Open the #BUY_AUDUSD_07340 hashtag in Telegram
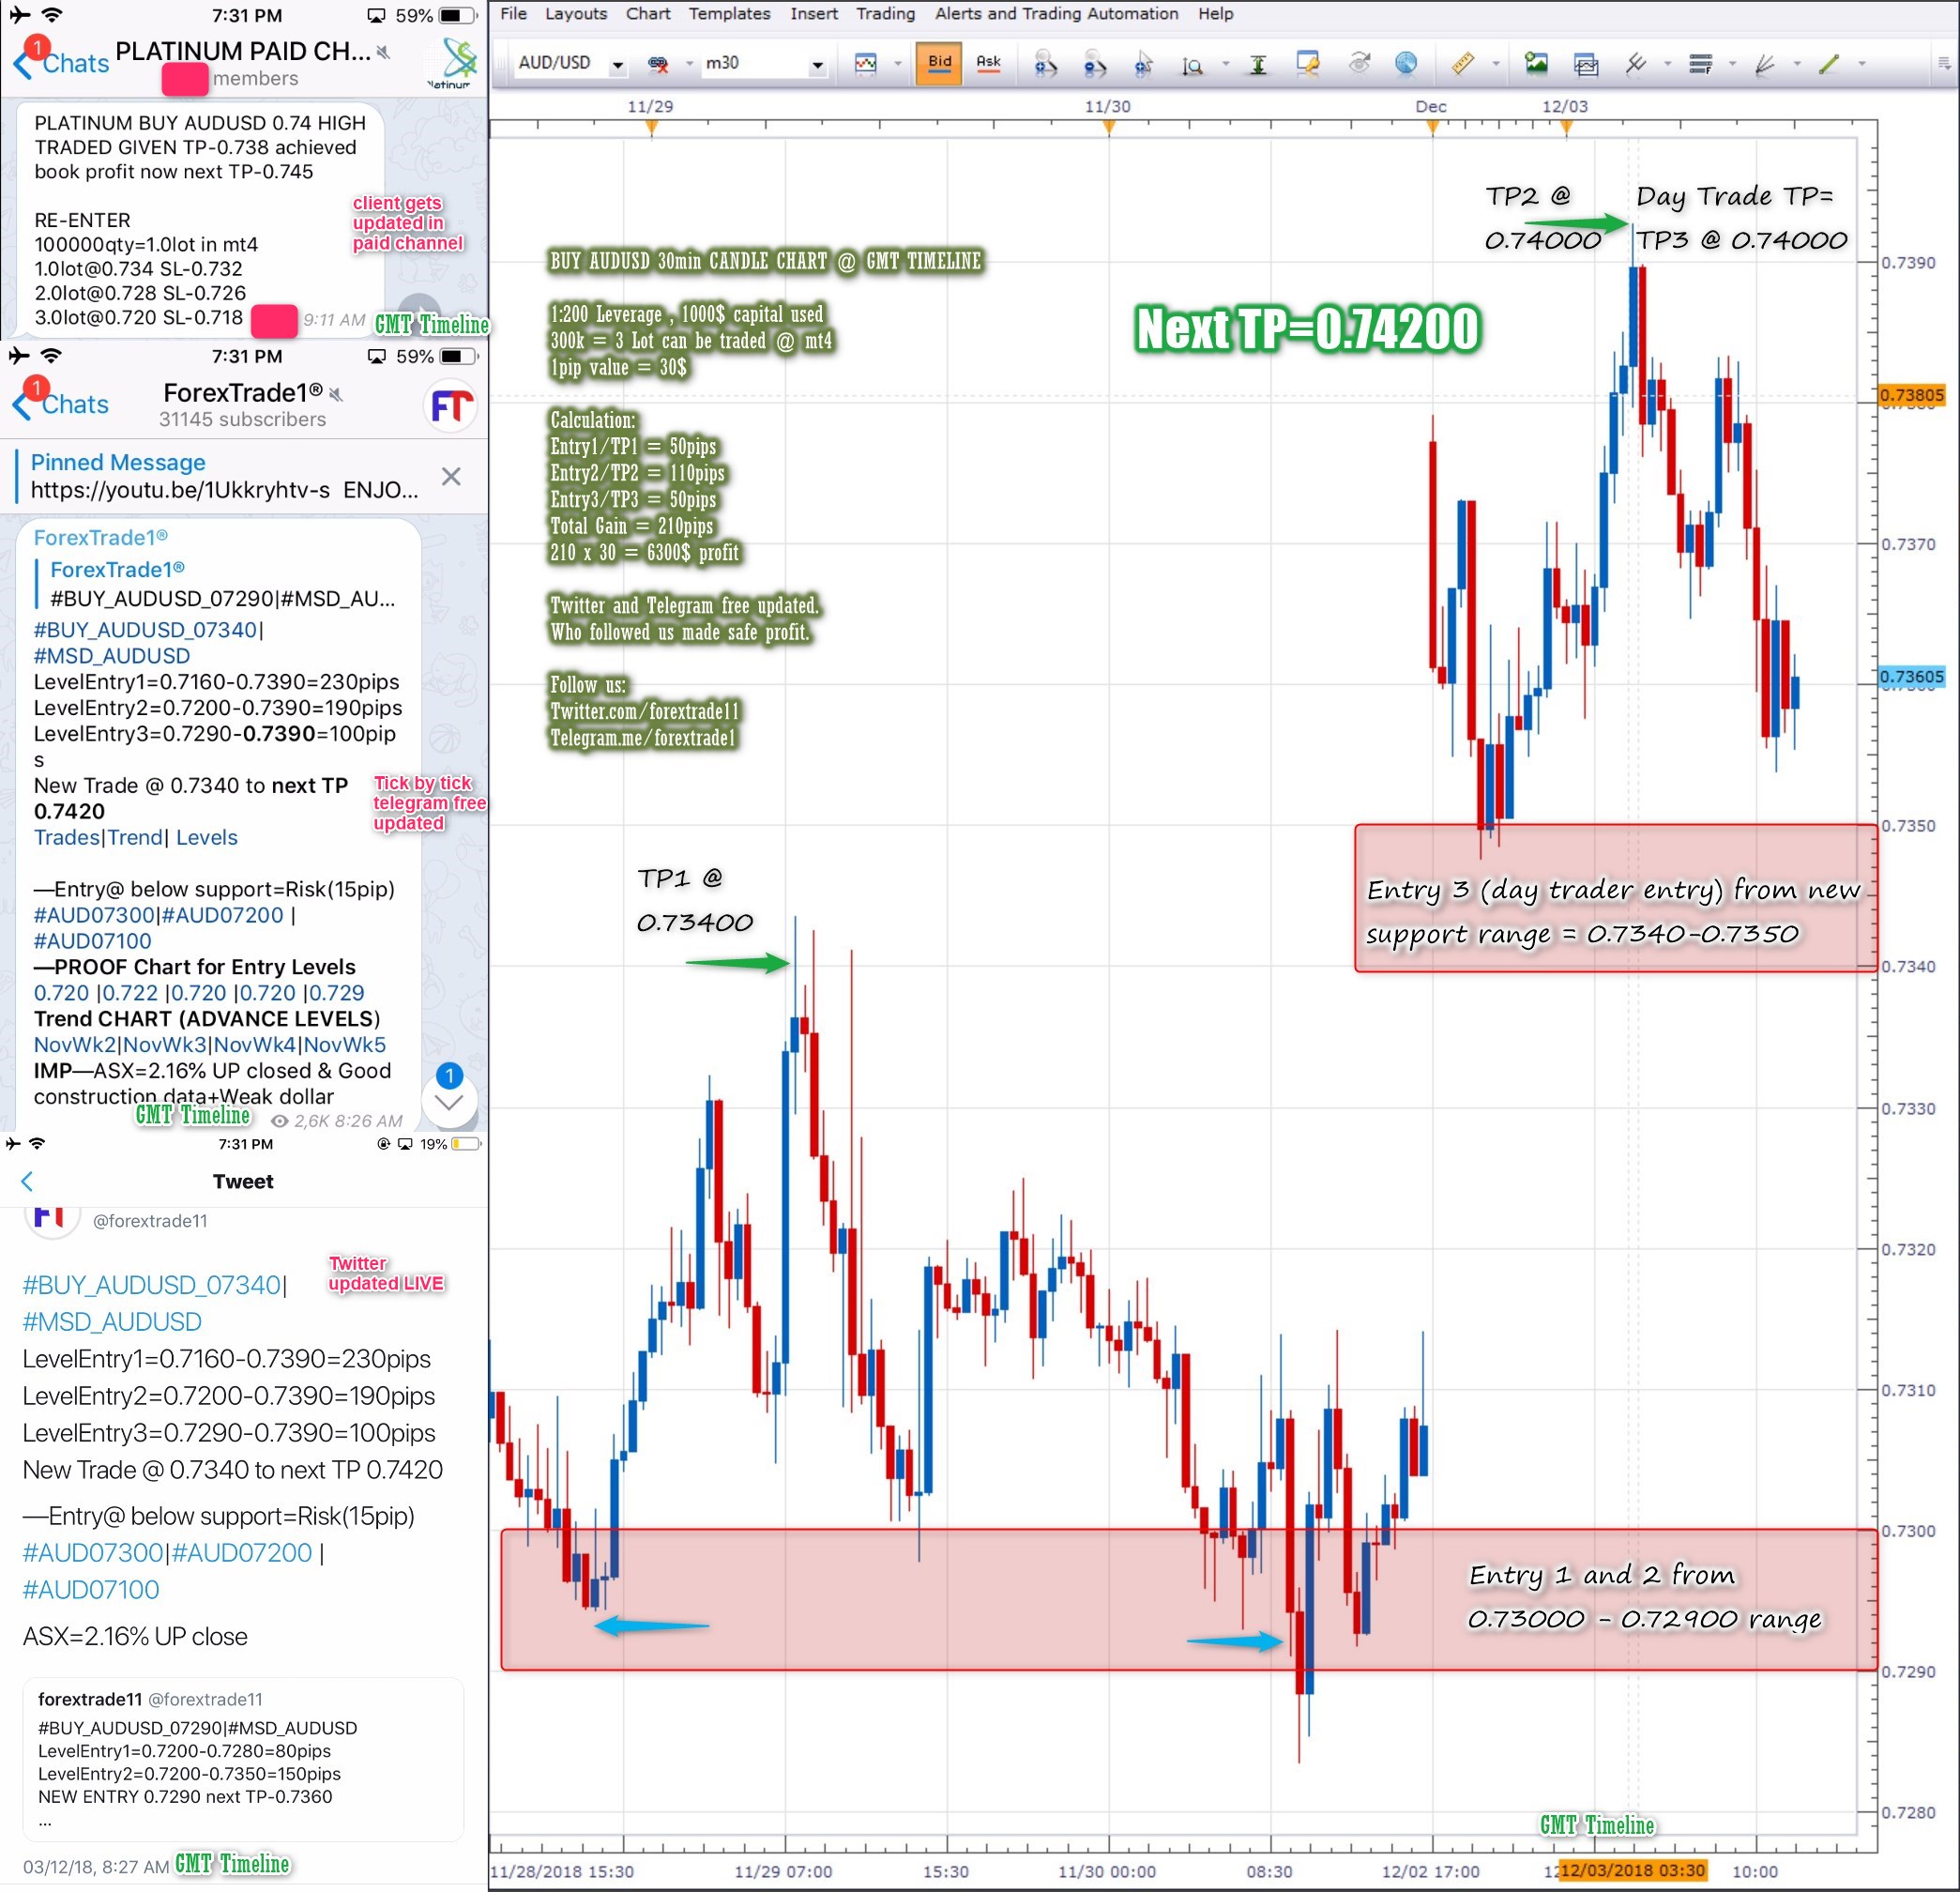This screenshot has height=1892, width=1960. coord(147,630)
